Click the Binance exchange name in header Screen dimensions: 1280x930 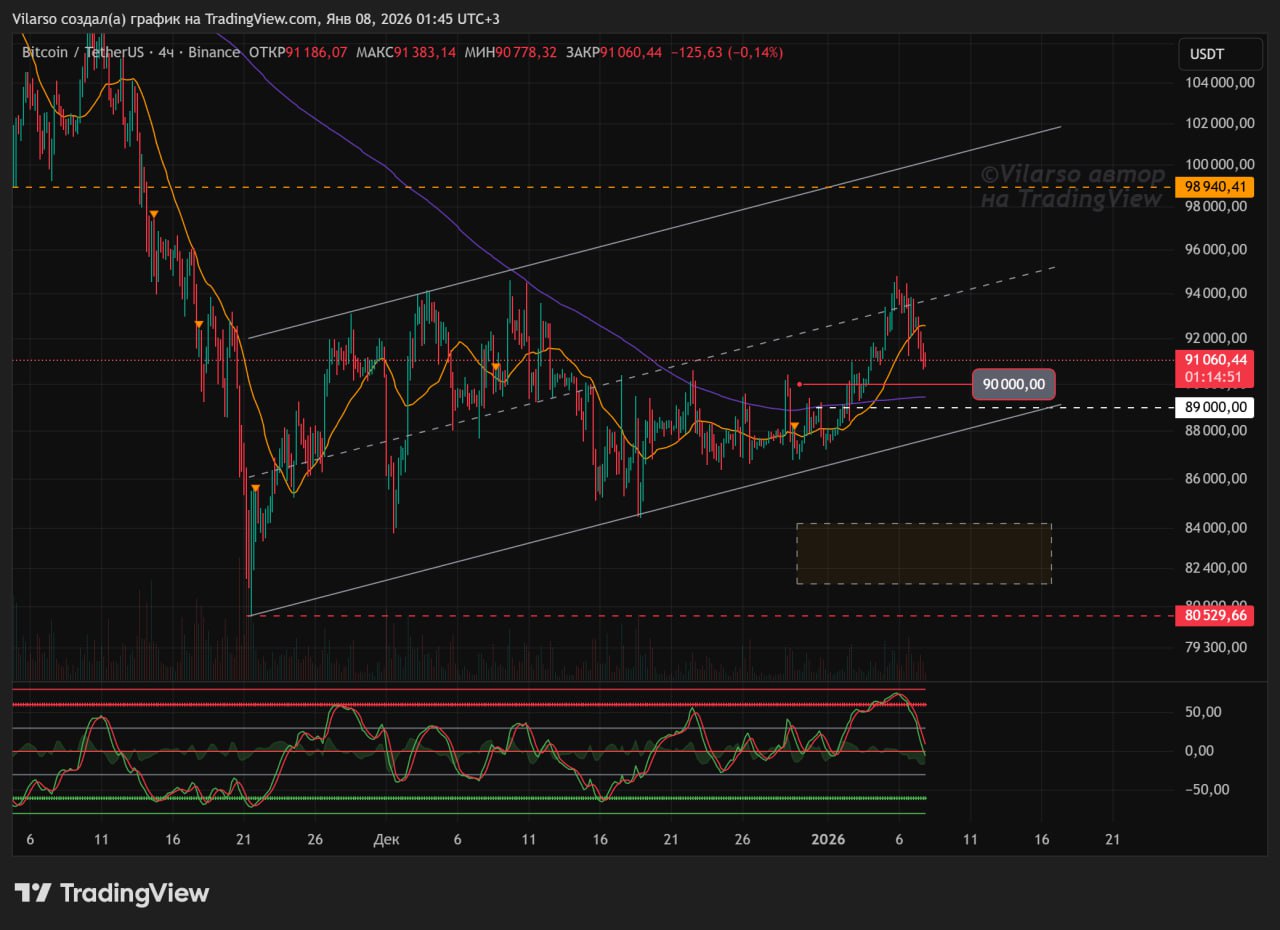pyautogui.click(x=213, y=52)
